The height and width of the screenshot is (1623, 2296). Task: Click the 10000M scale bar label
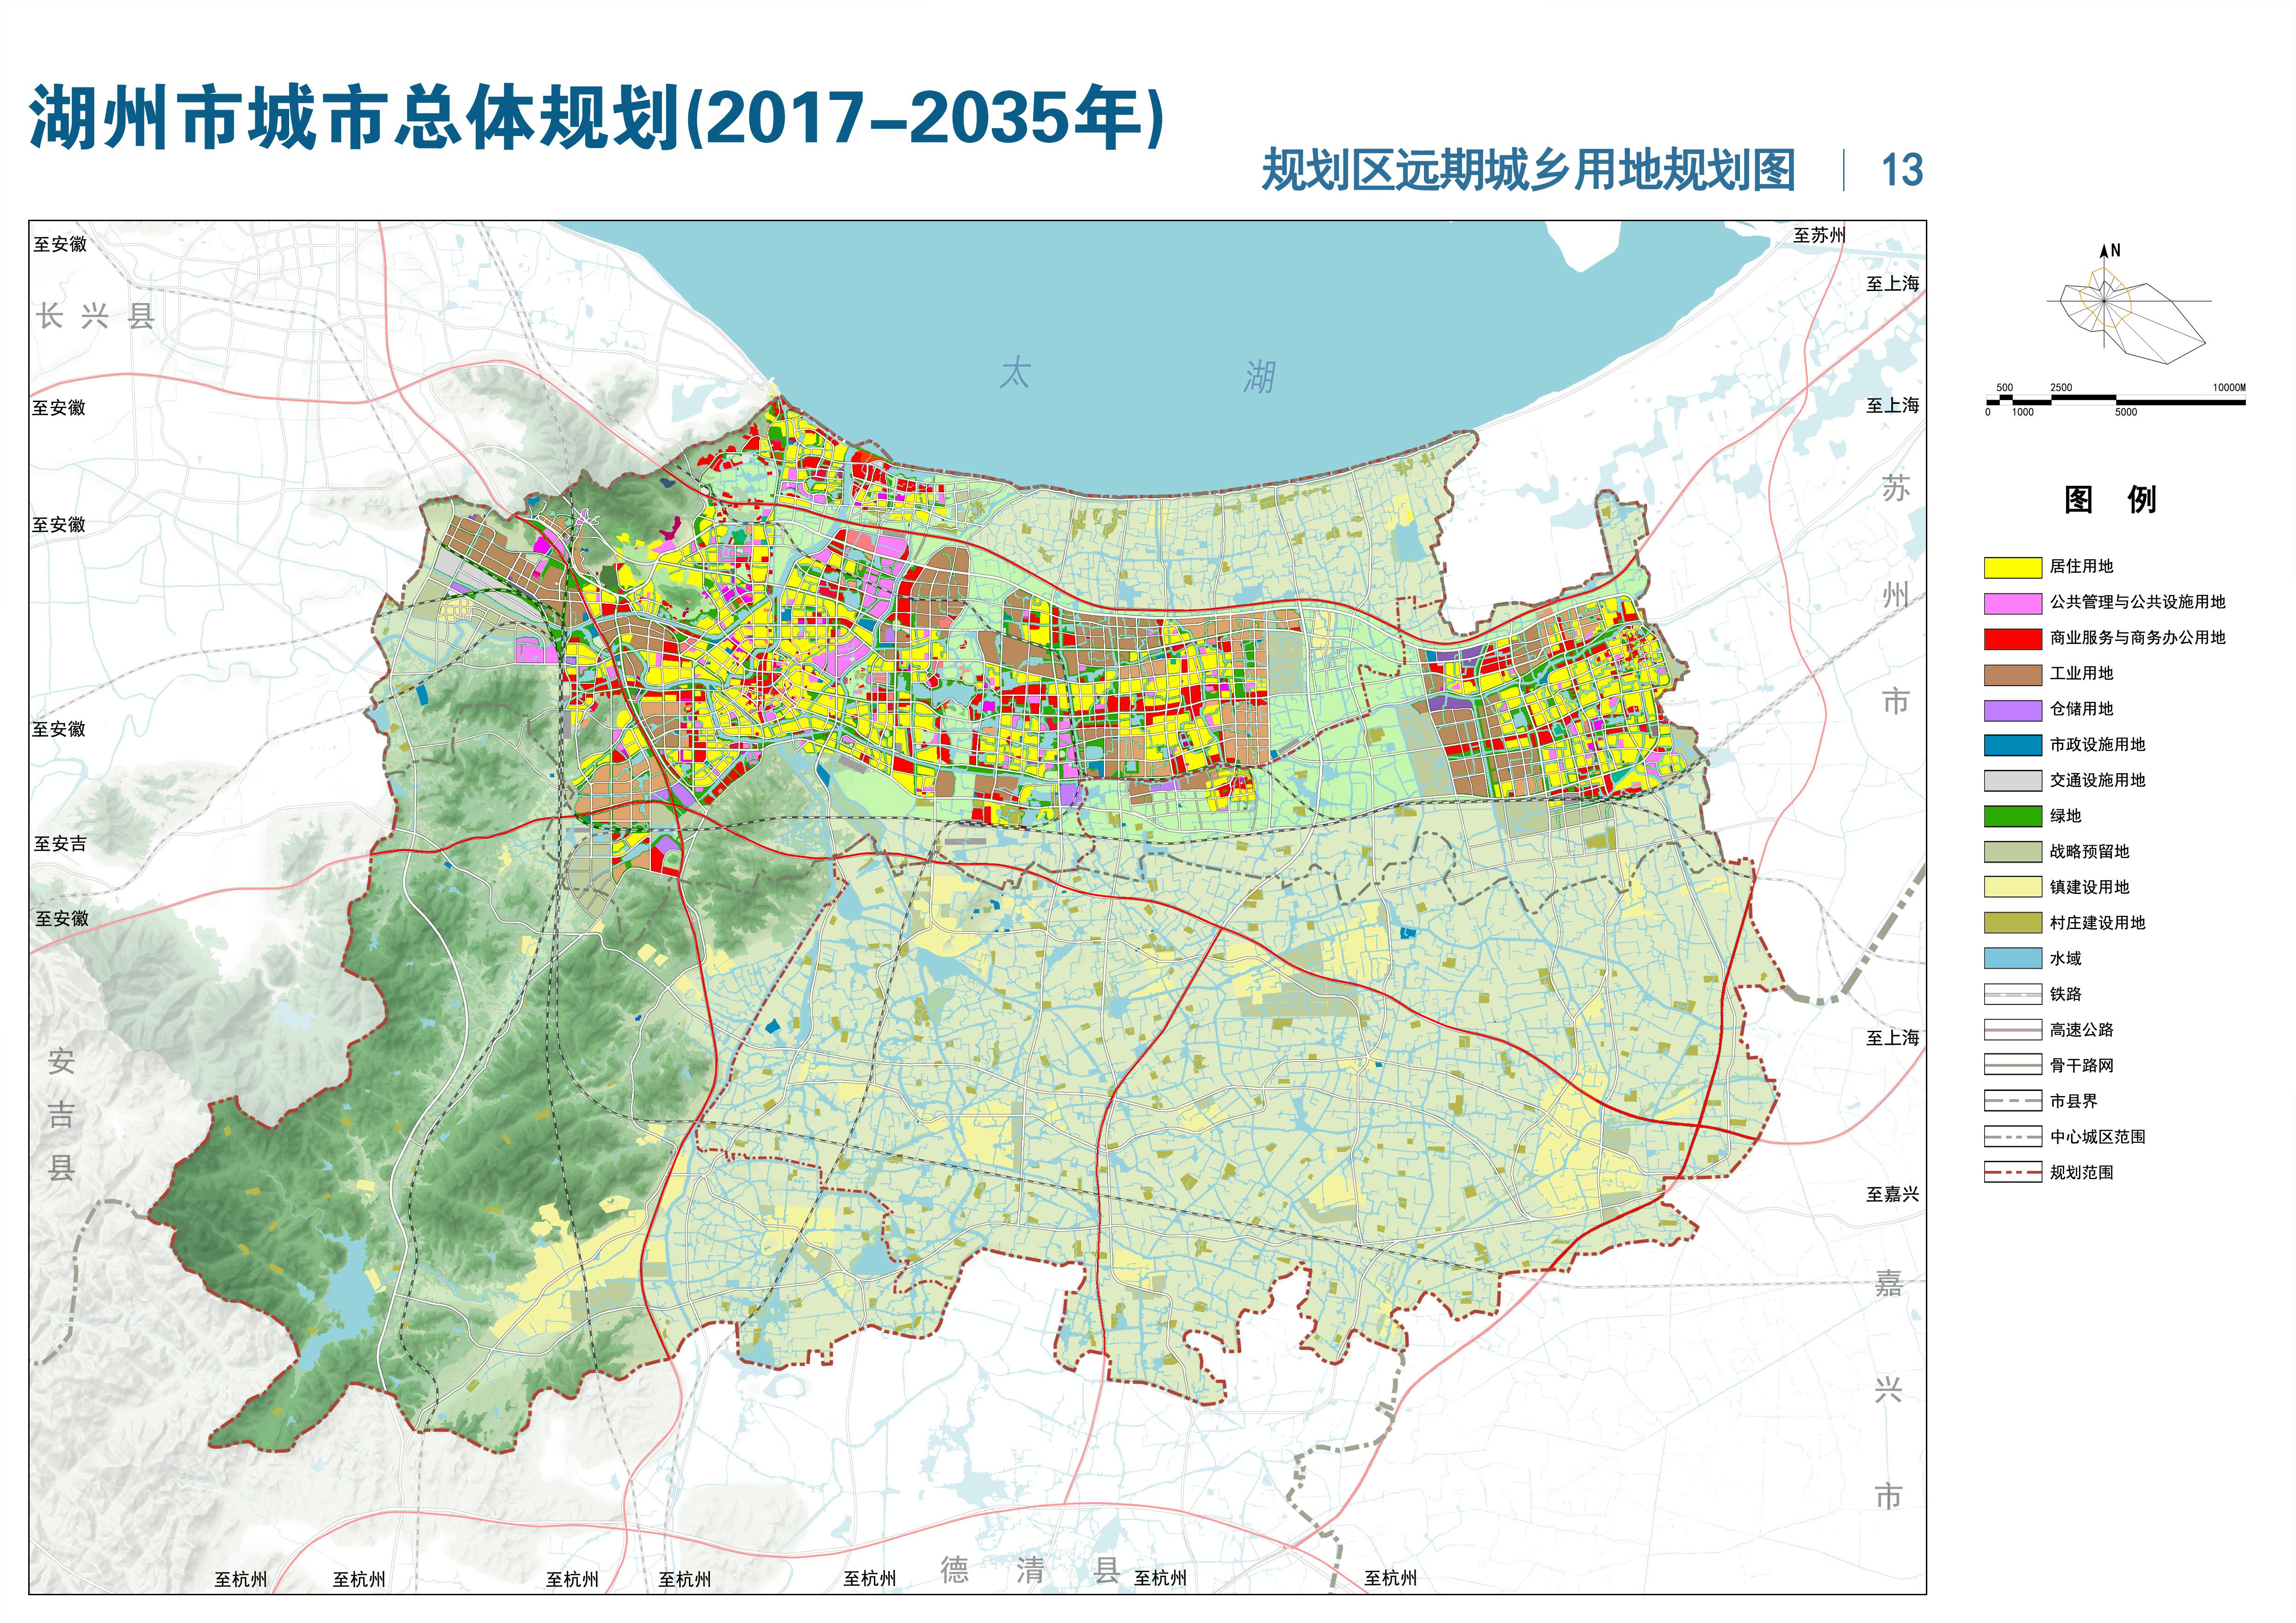(x=2228, y=388)
